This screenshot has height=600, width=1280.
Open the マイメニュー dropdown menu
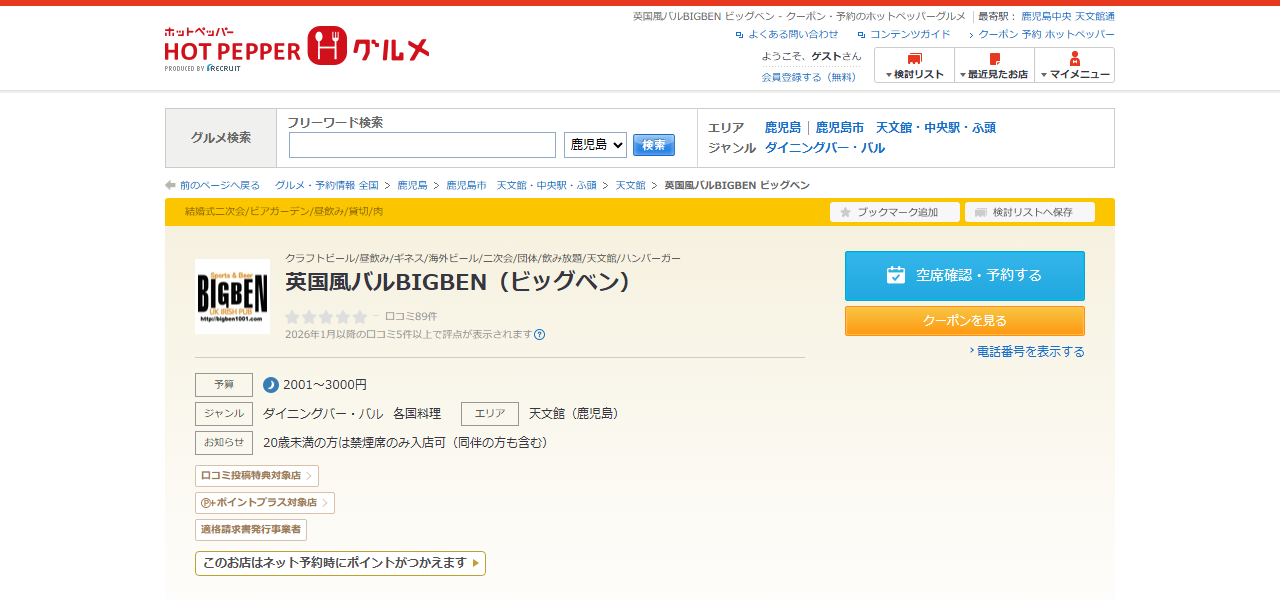tap(1074, 65)
